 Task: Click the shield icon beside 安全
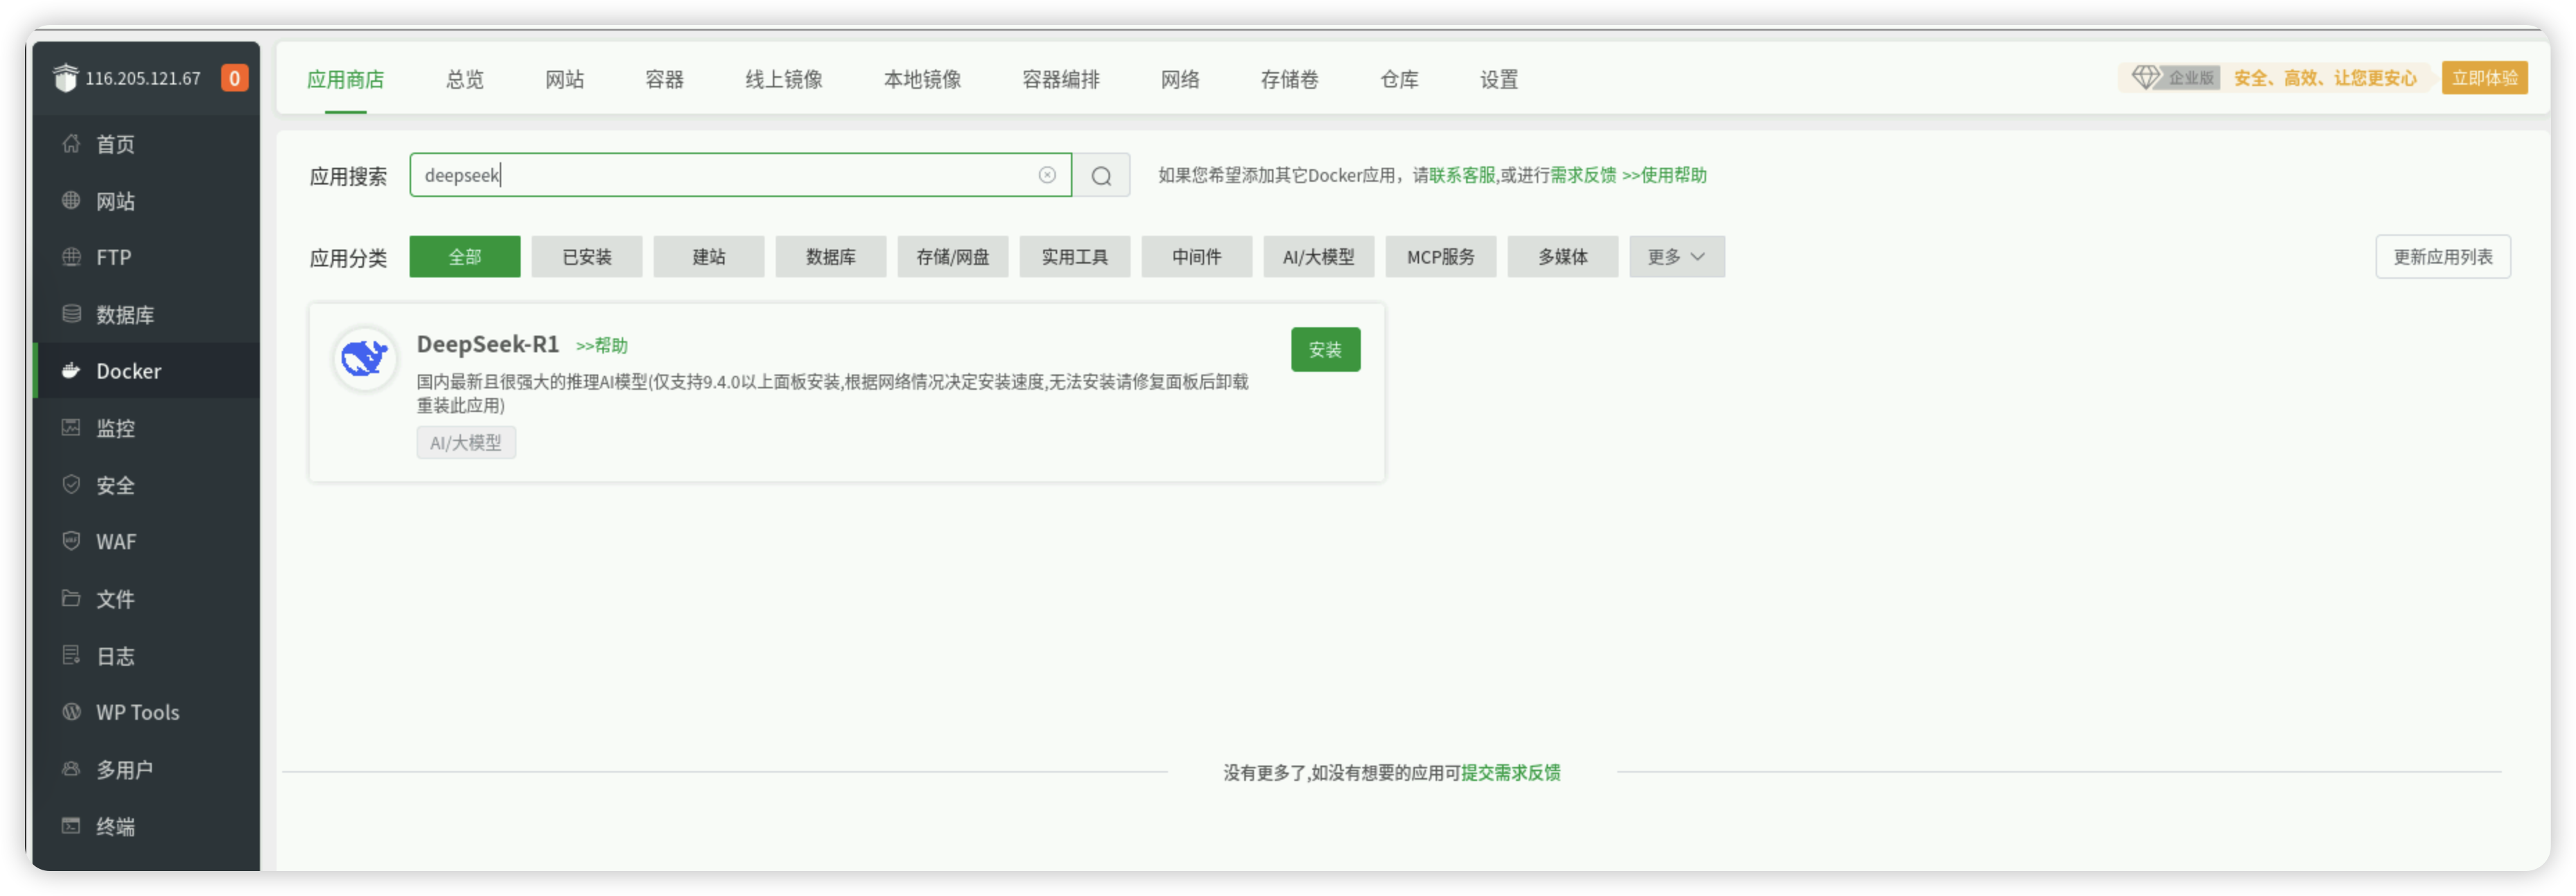(71, 484)
